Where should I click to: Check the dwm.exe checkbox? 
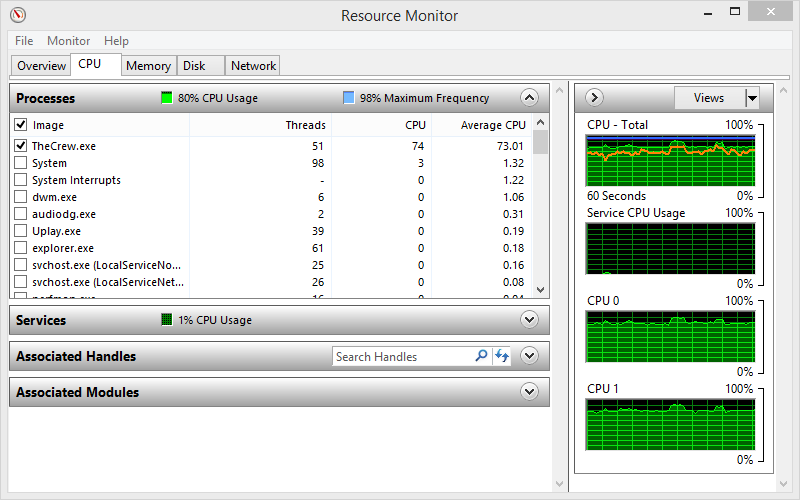tap(20, 197)
